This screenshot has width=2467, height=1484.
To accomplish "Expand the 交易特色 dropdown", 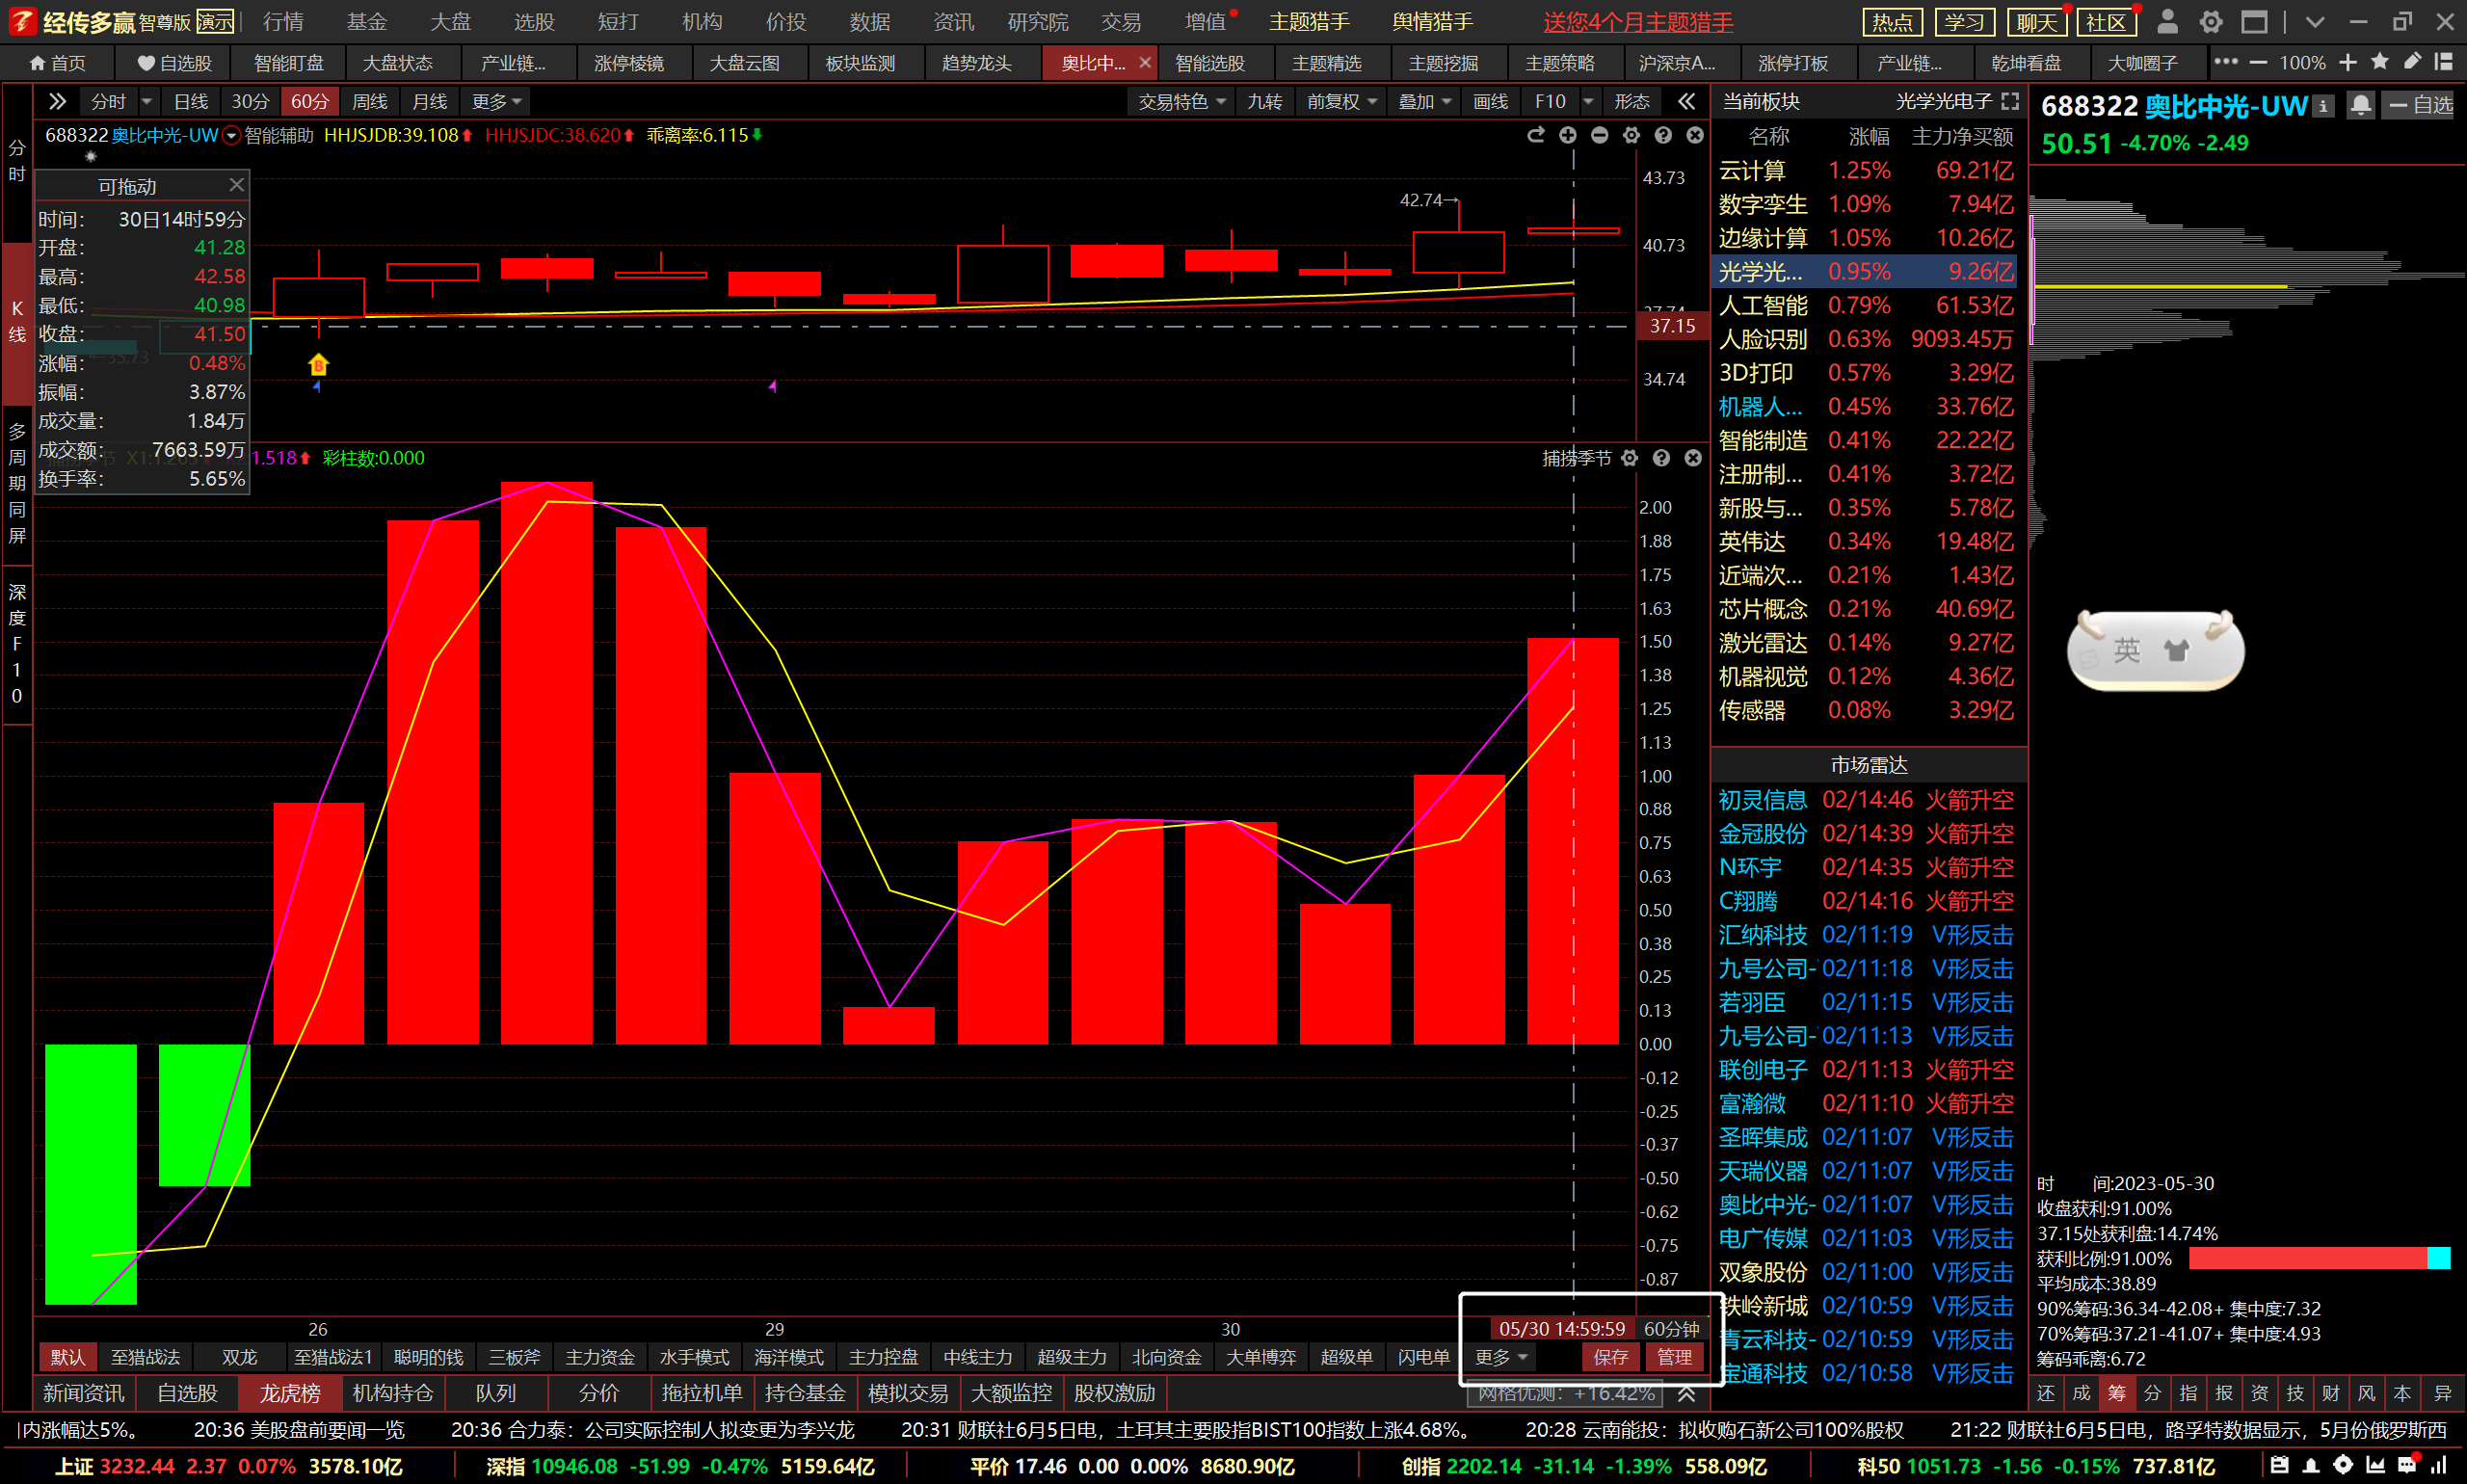I will [1181, 101].
